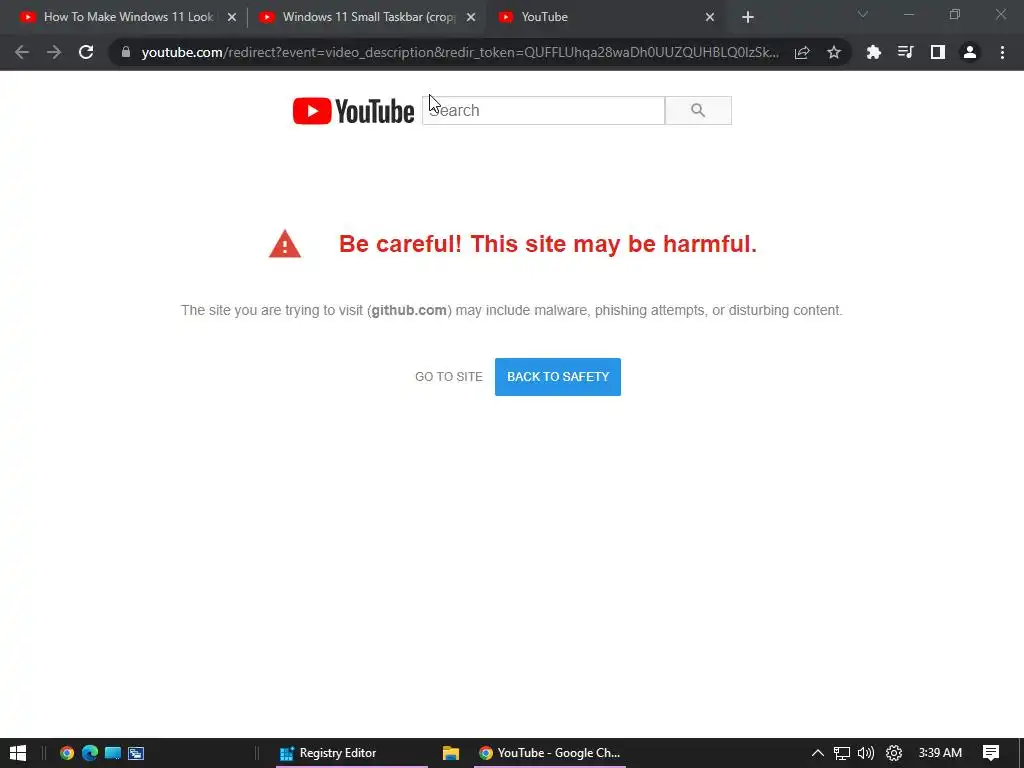Open the blue monitor icon next to Edge
This screenshot has width=1024, height=768.
(113, 753)
